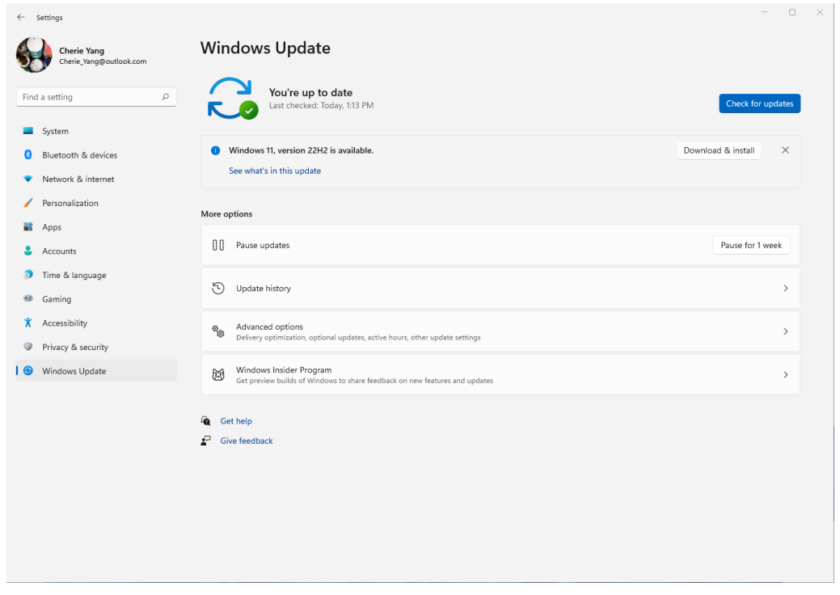This screenshot has width=840, height=595.
Task: Open Privacy & security settings
Action: 96,347
